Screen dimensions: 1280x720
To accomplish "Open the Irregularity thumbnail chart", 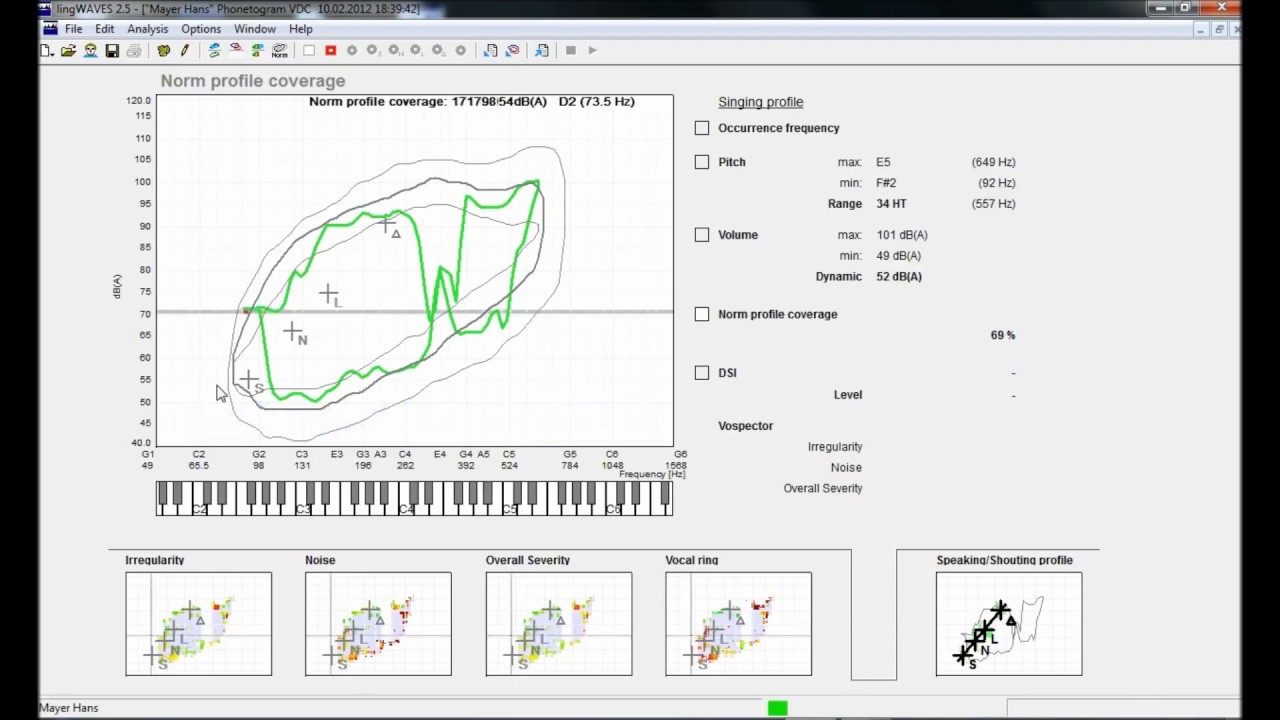I will tap(198, 624).
